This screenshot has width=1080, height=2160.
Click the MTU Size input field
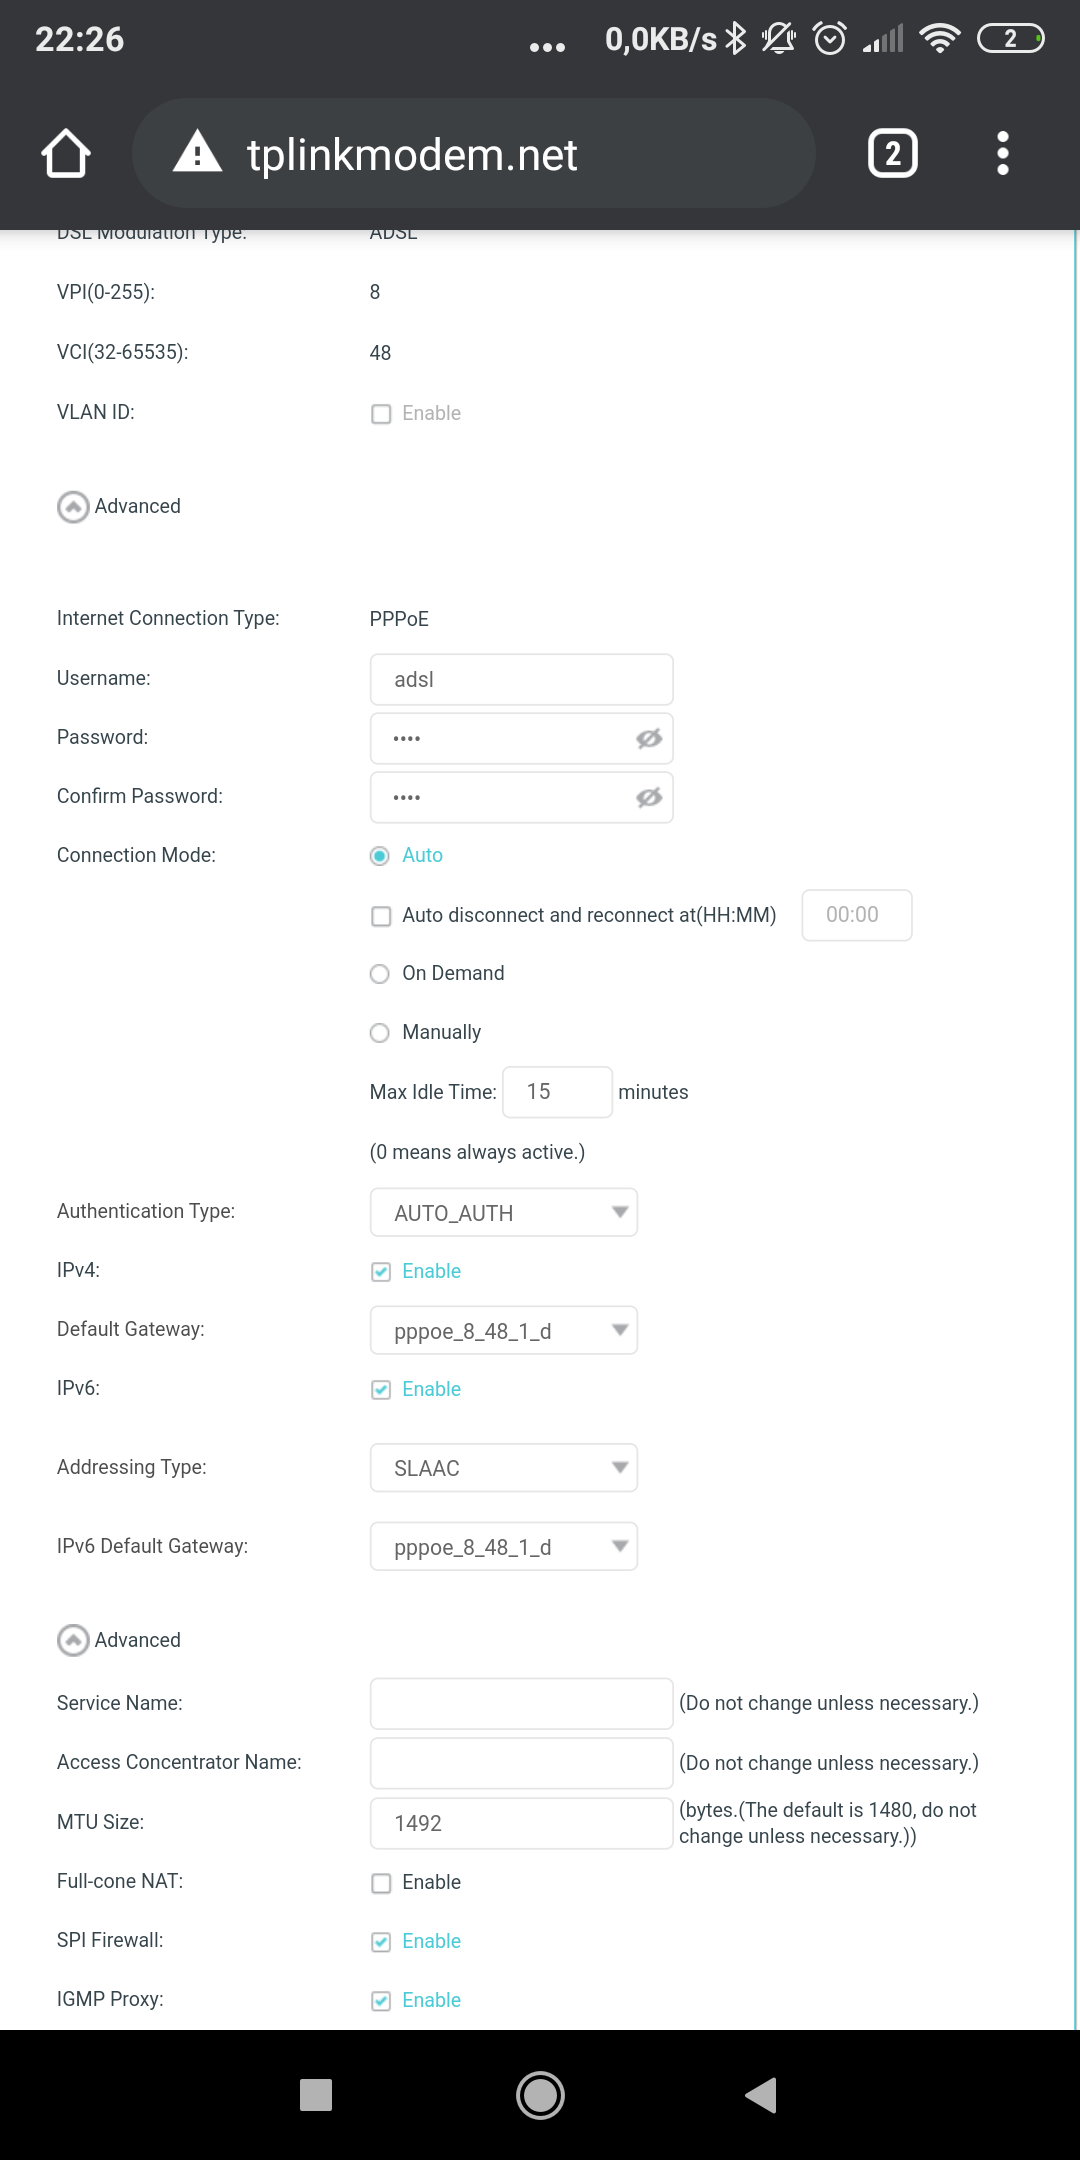[x=521, y=1824]
